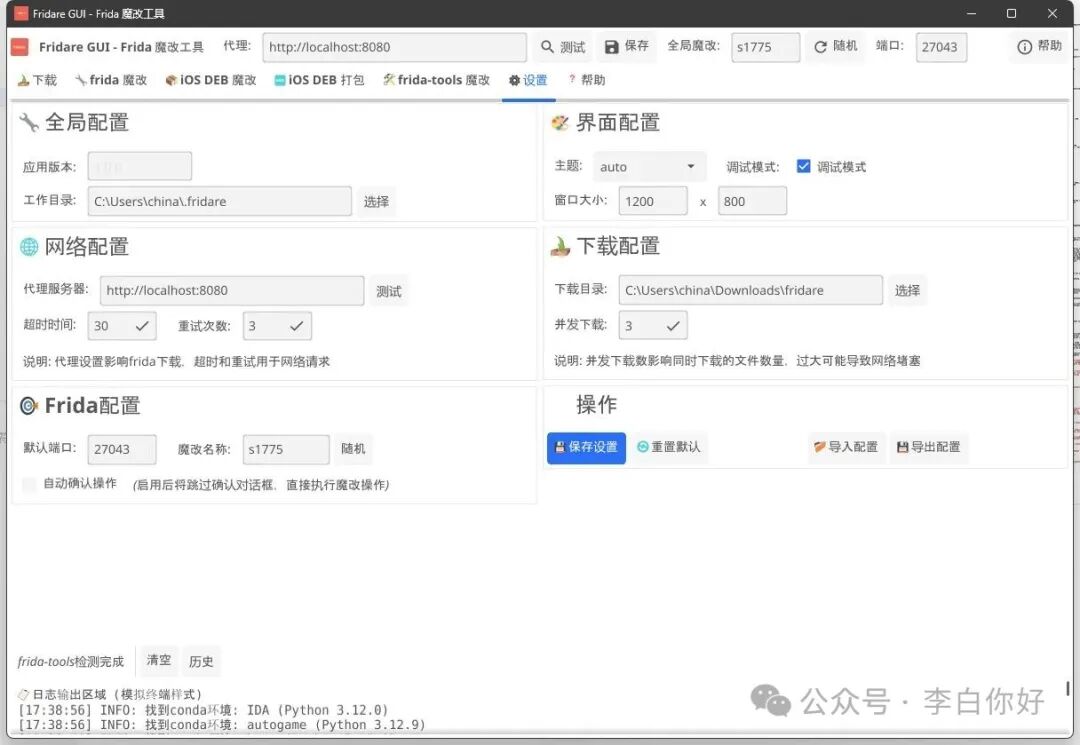Open the 重试次数 dropdown showing 3

[x=277, y=326]
